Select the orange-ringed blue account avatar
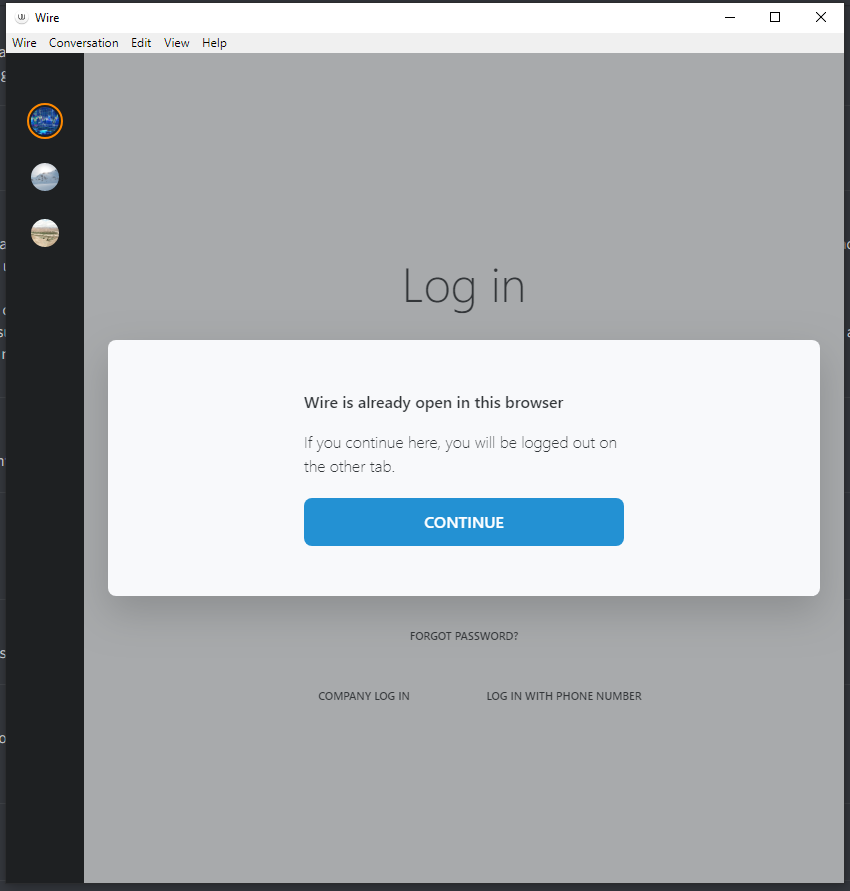 (x=45, y=121)
